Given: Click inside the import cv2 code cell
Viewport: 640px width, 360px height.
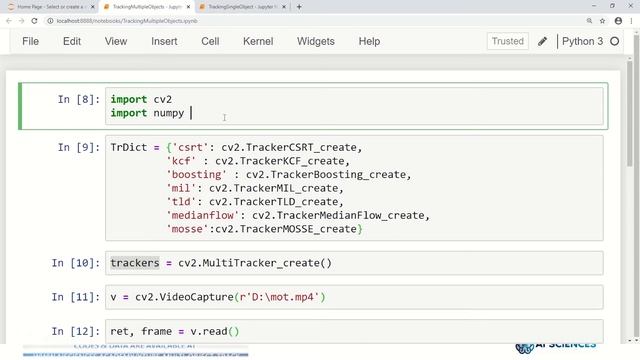Looking at the screenshot, I should (x=354, y=106).
